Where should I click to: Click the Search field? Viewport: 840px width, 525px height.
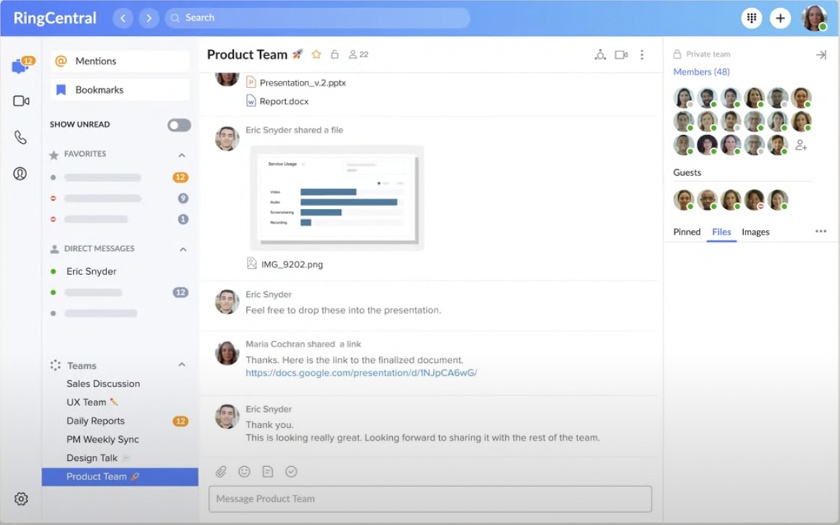(318, 18)
